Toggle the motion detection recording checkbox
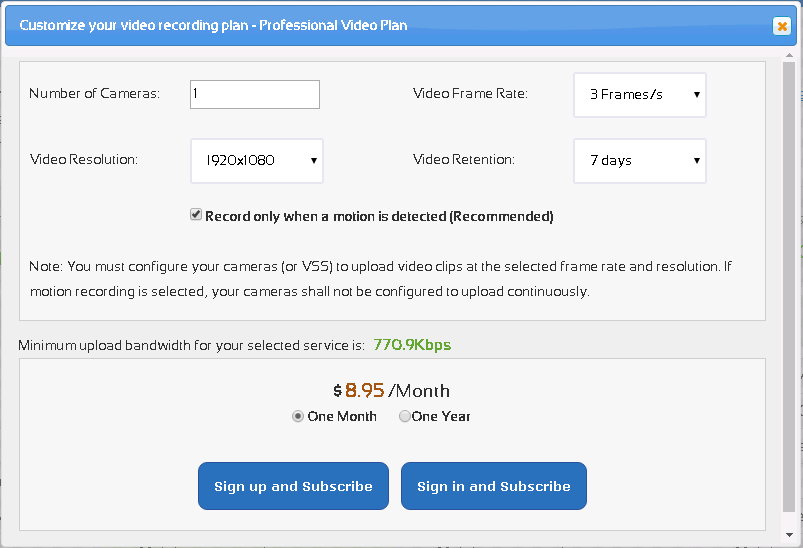This screenshot has height=548, width=803. point(196,215)
